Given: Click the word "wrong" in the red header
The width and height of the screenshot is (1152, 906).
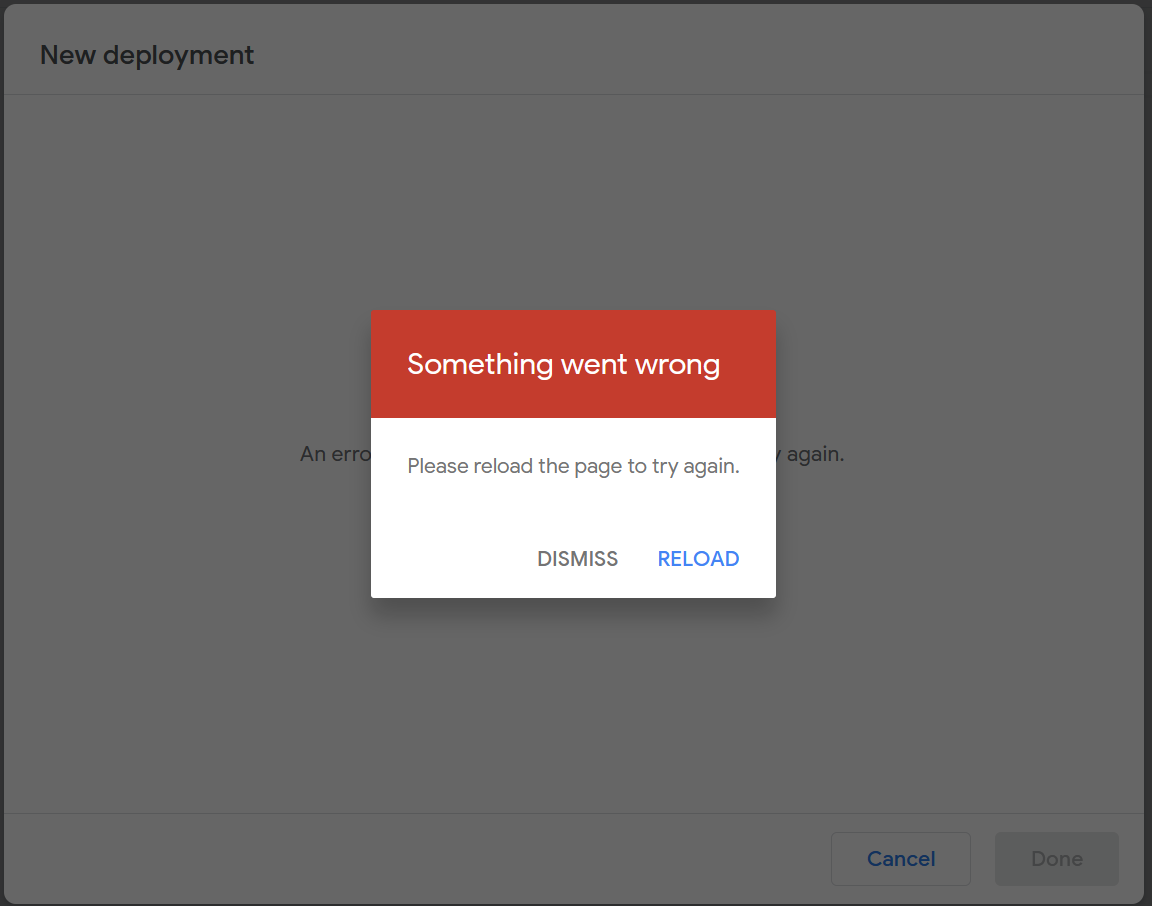Looking at the screenshot, I should tap(677, 366).
